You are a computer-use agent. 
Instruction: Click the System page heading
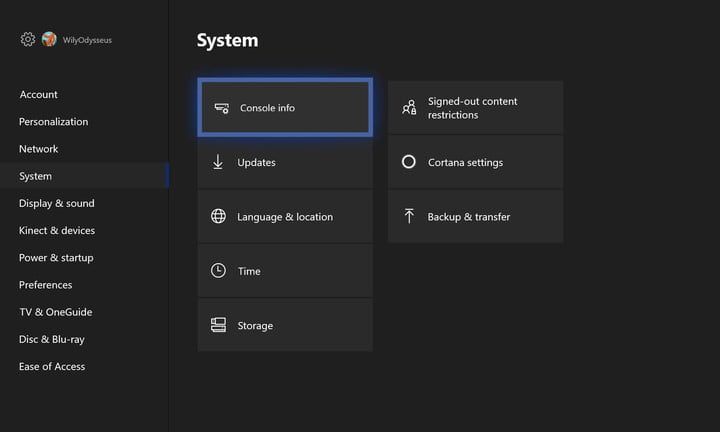[227, 40]
